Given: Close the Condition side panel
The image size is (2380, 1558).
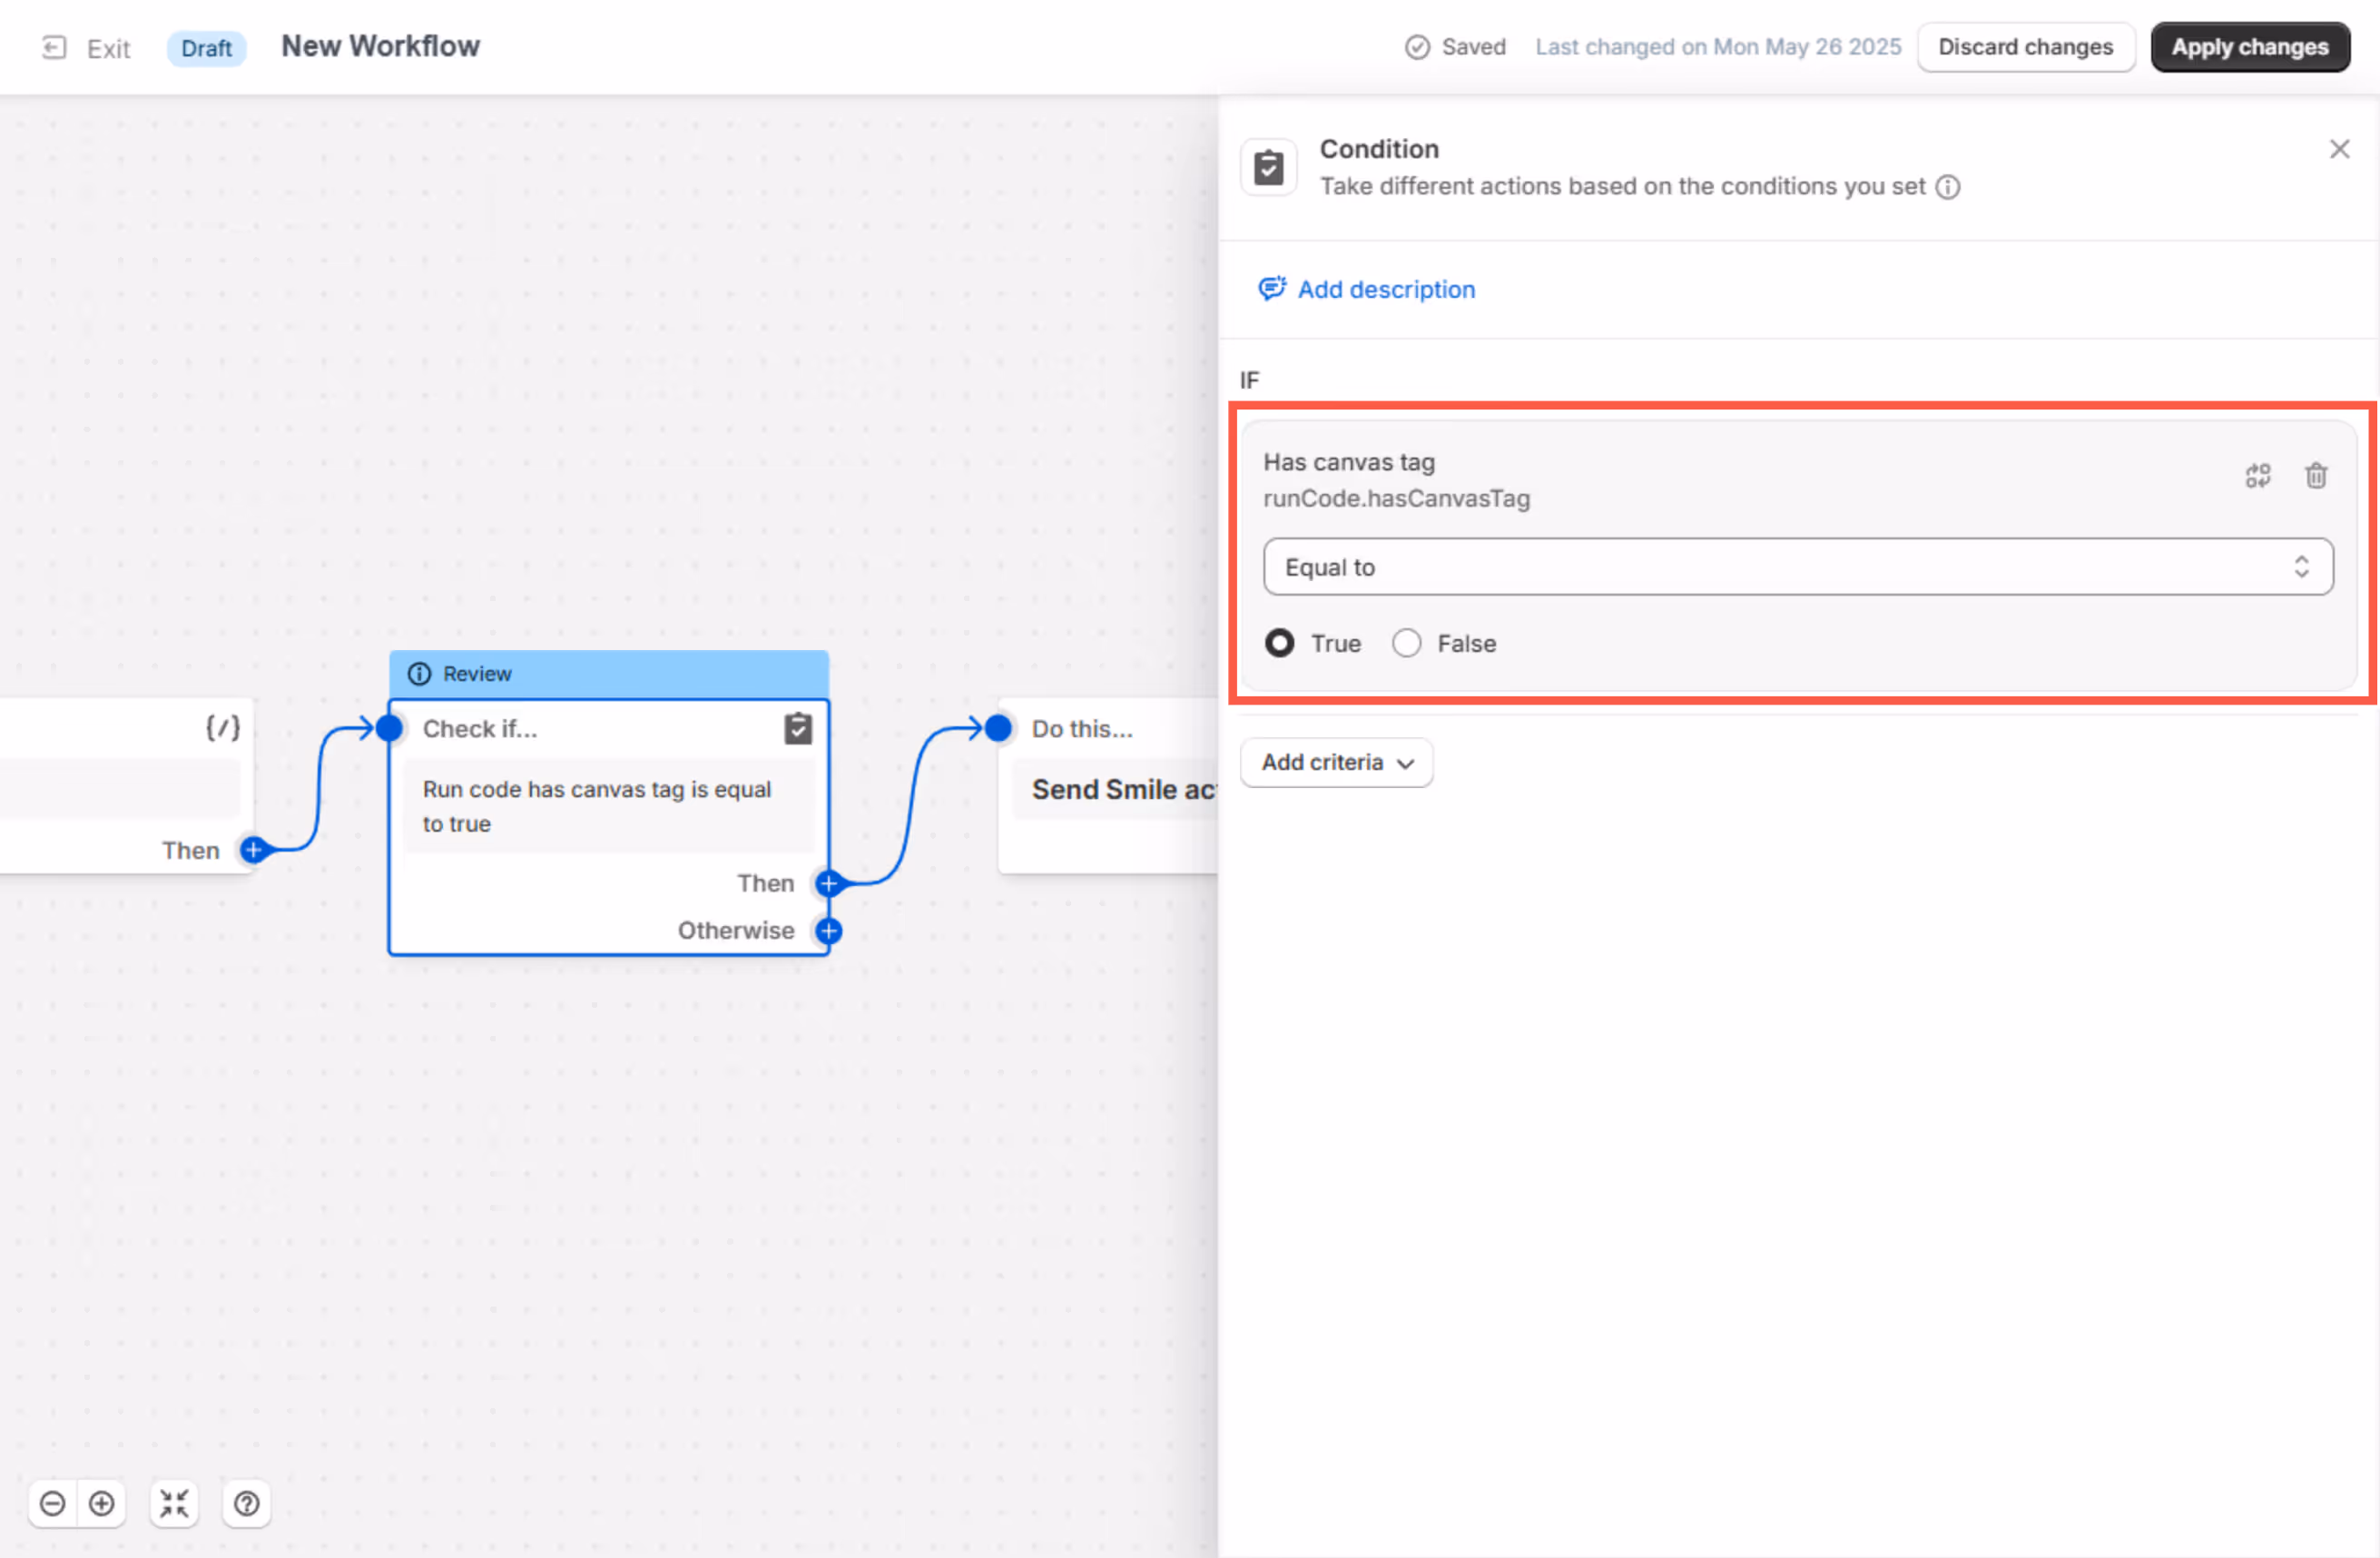Looking at the screenshot, I should 2339,149.
